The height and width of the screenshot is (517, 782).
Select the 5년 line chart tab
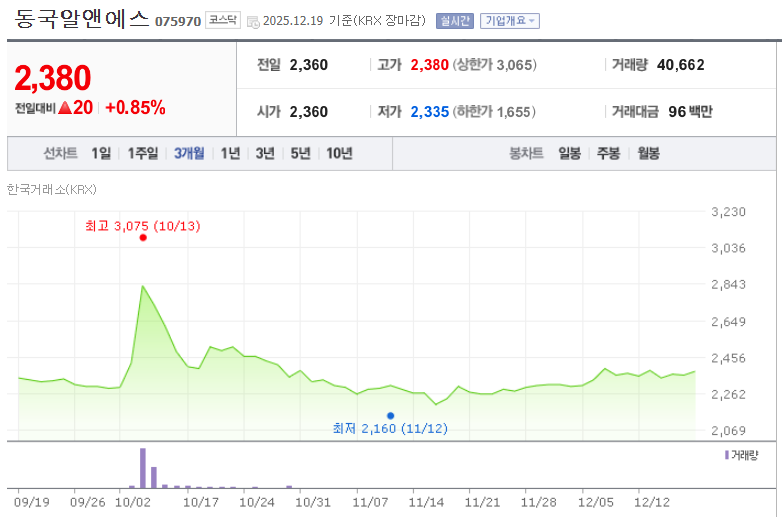(x=301, y=154)
